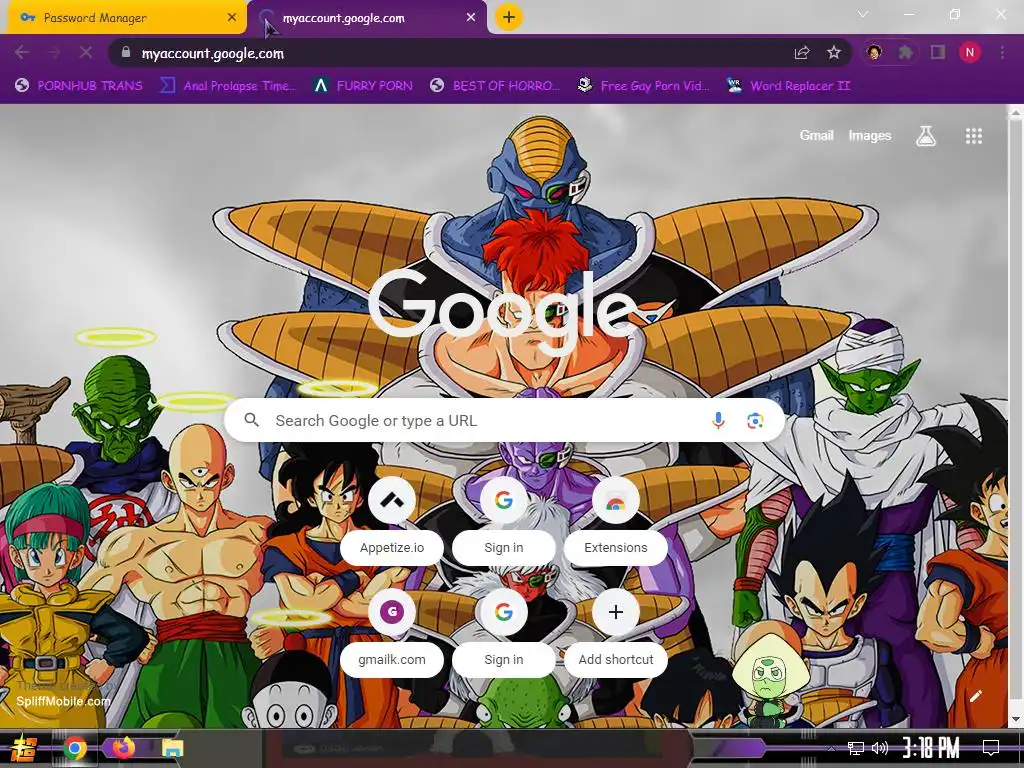
Task: Click the SpliffMobile.com theme credit
Action: 63,701
